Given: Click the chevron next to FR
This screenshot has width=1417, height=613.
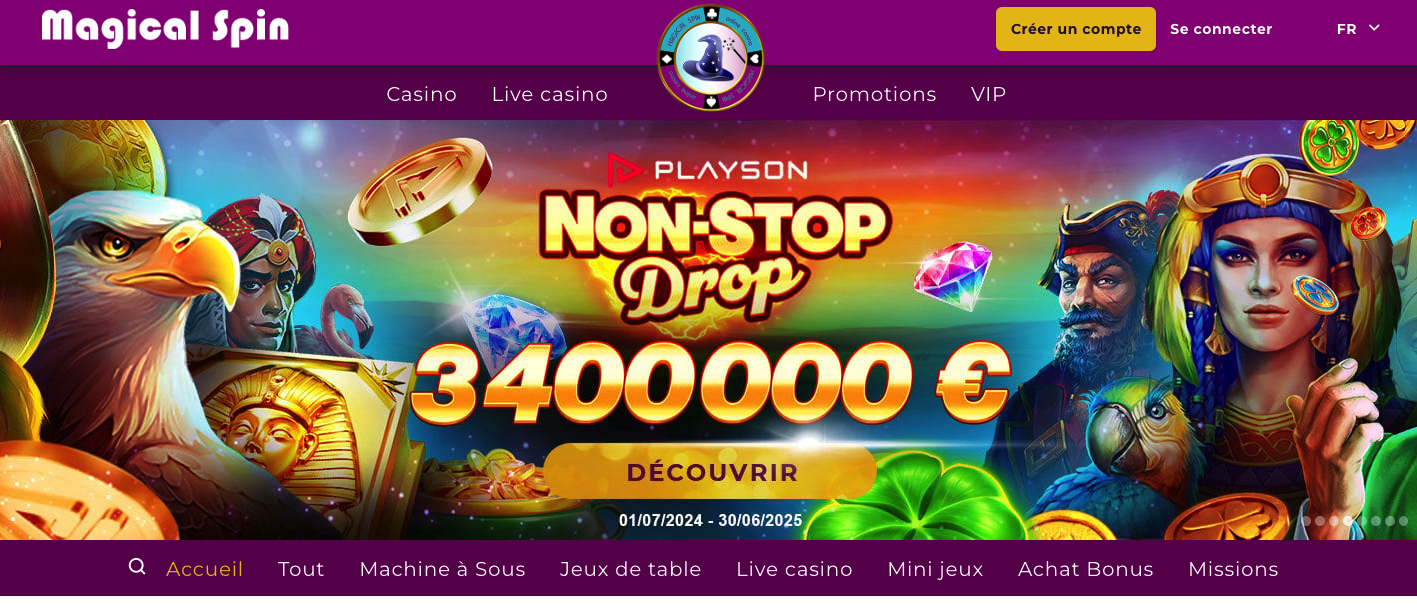Looking at the screenshot, I should 1374,28.
